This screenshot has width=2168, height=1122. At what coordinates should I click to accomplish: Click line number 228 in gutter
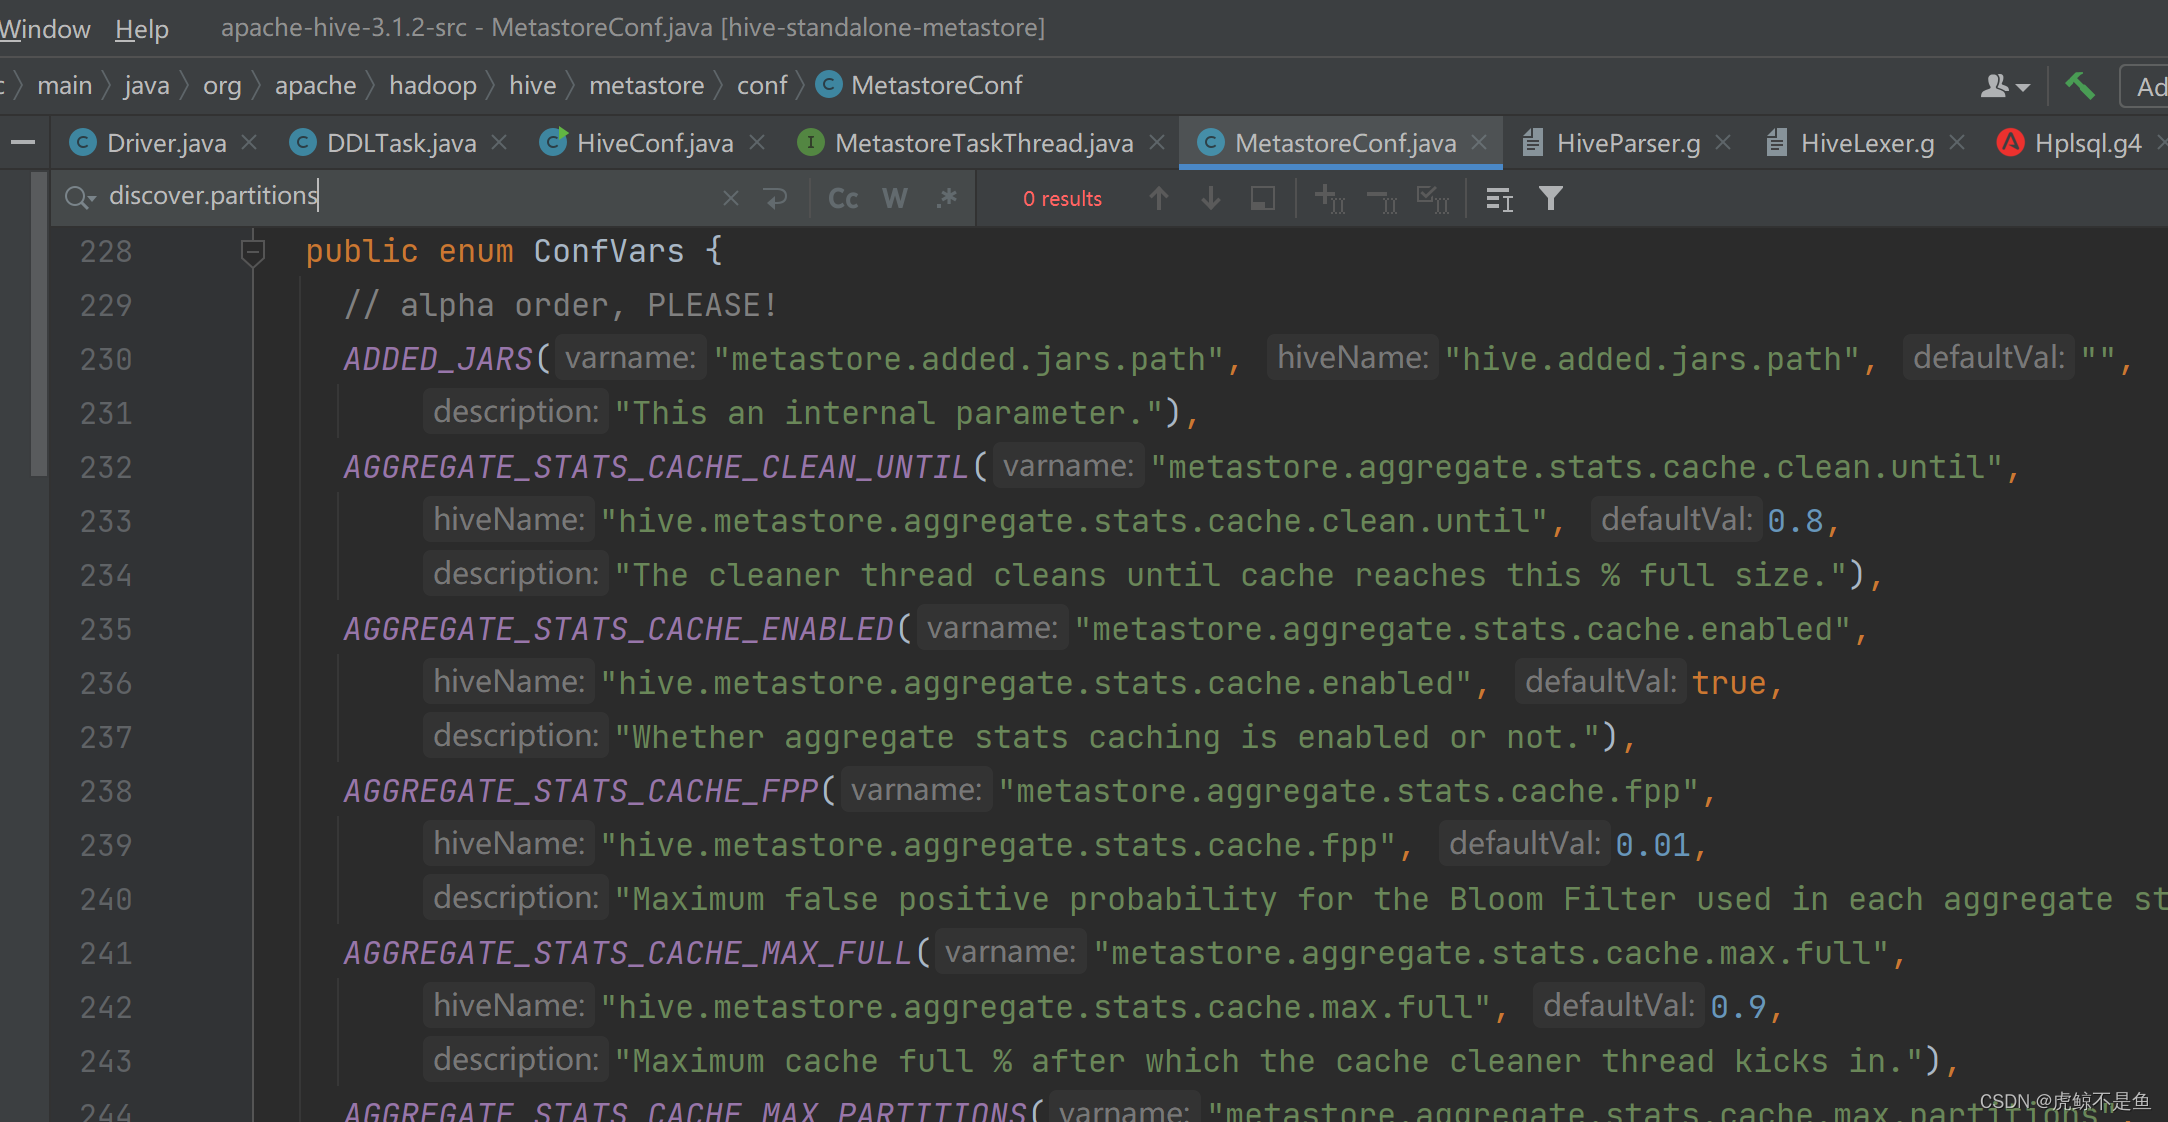tap(106, 251)
